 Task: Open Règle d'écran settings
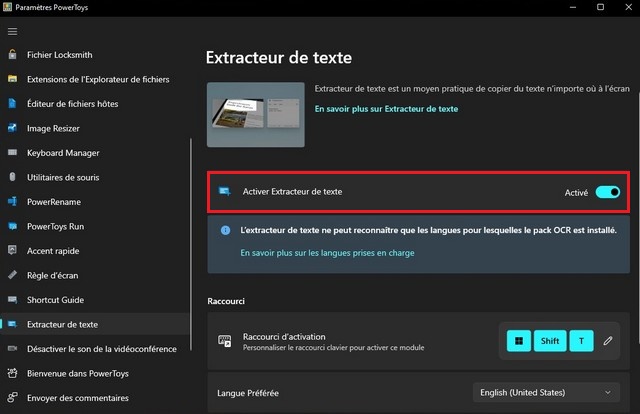pos(96,275)
